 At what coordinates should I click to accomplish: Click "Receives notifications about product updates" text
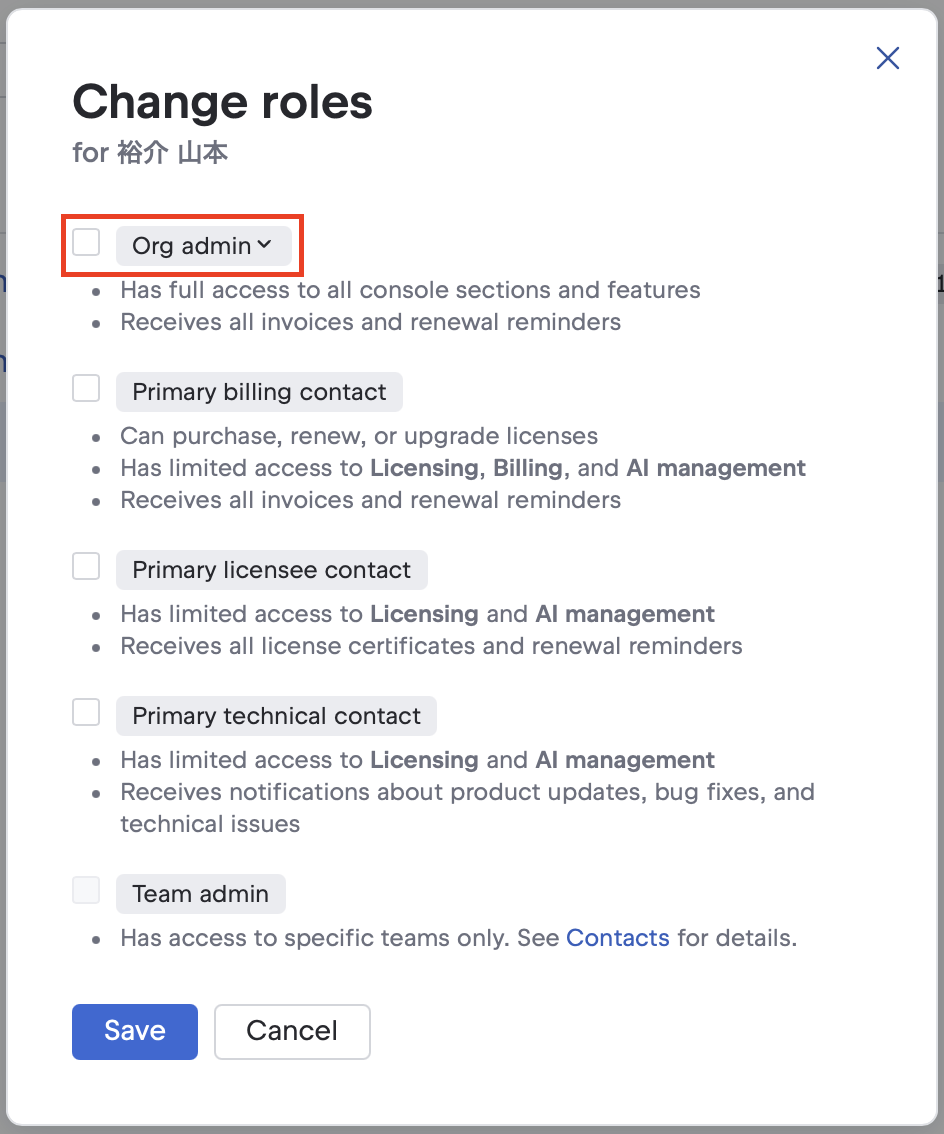tap(467, 792)
